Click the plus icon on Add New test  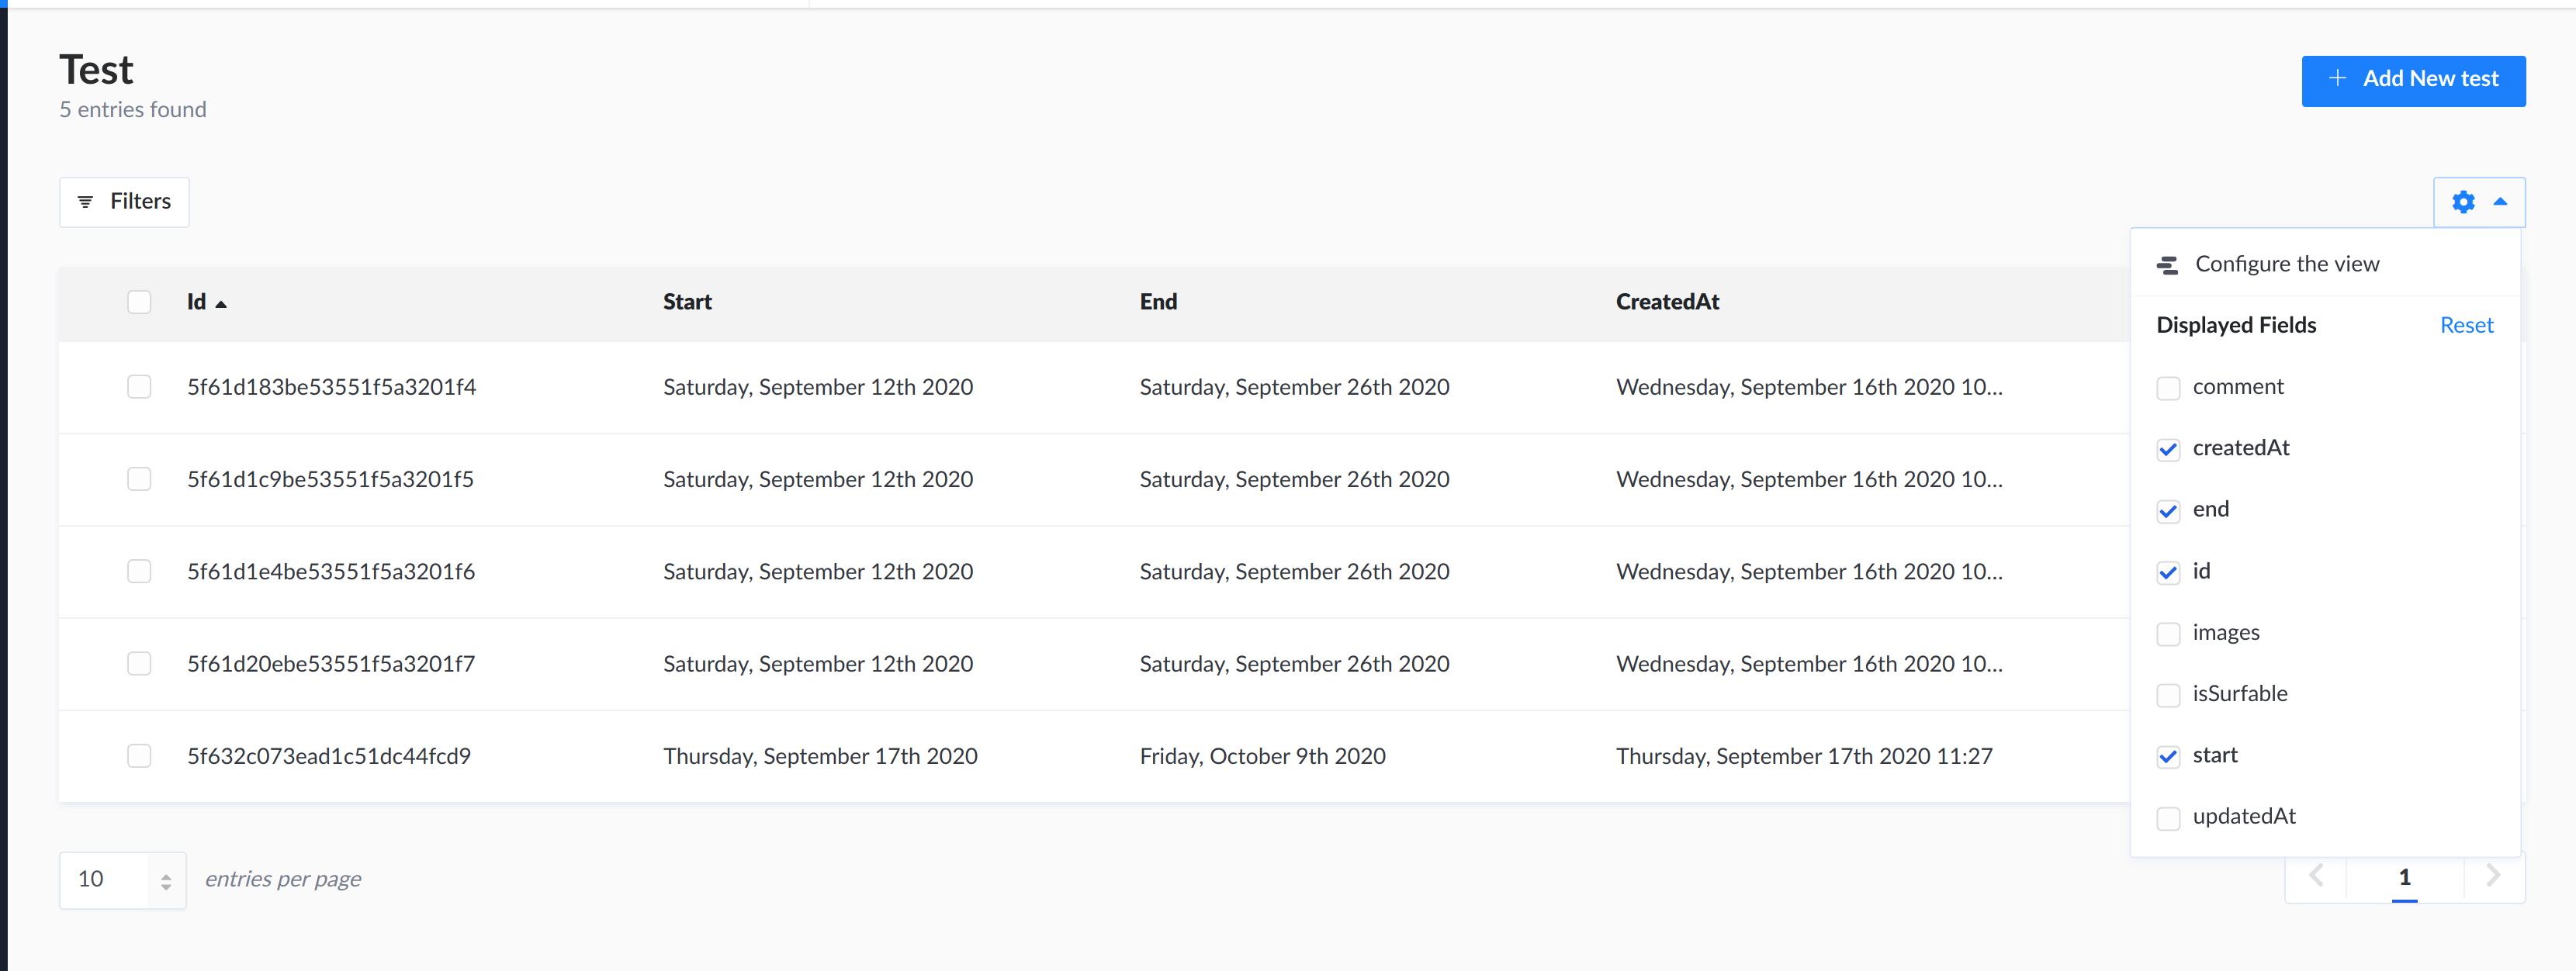[x=2337, y=79]
